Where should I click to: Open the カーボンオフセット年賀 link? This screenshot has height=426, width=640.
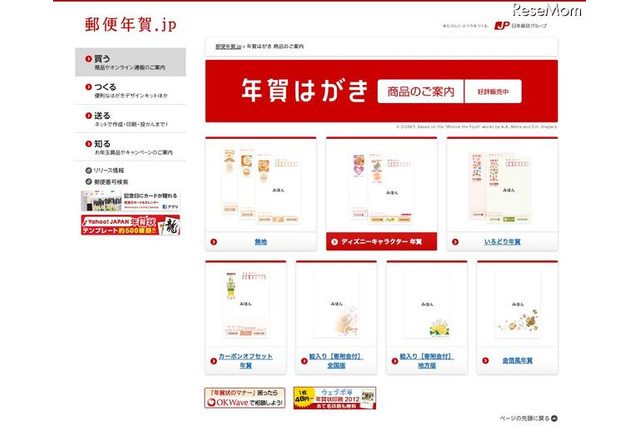pos(245,361)
